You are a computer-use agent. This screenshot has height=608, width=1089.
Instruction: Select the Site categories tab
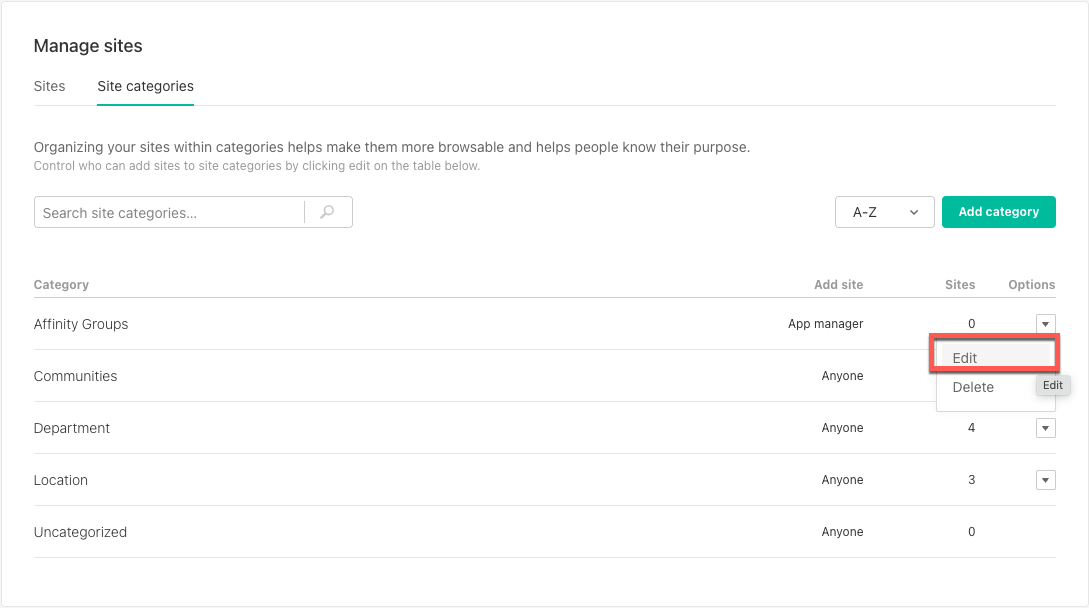tap(145, 86)
